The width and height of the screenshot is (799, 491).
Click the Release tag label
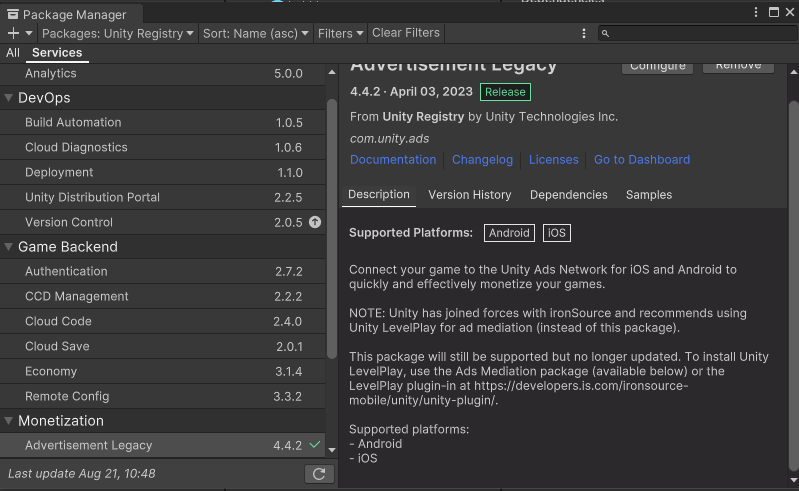505,92
